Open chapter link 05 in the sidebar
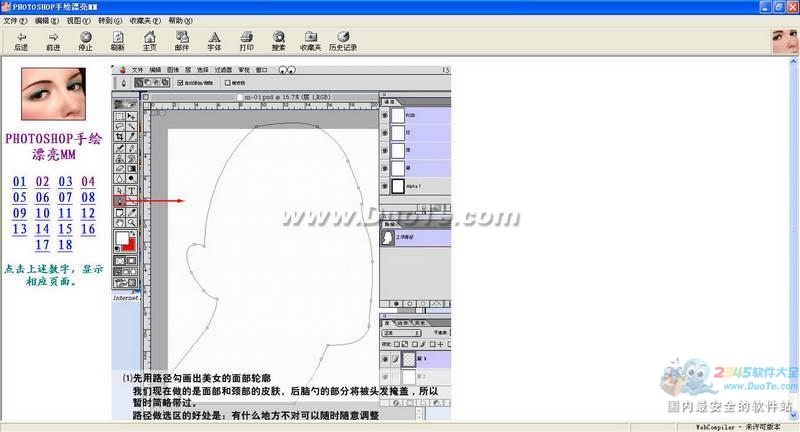Image resolution: width=800 pixels, height=432 pixels. pos(19,197)
